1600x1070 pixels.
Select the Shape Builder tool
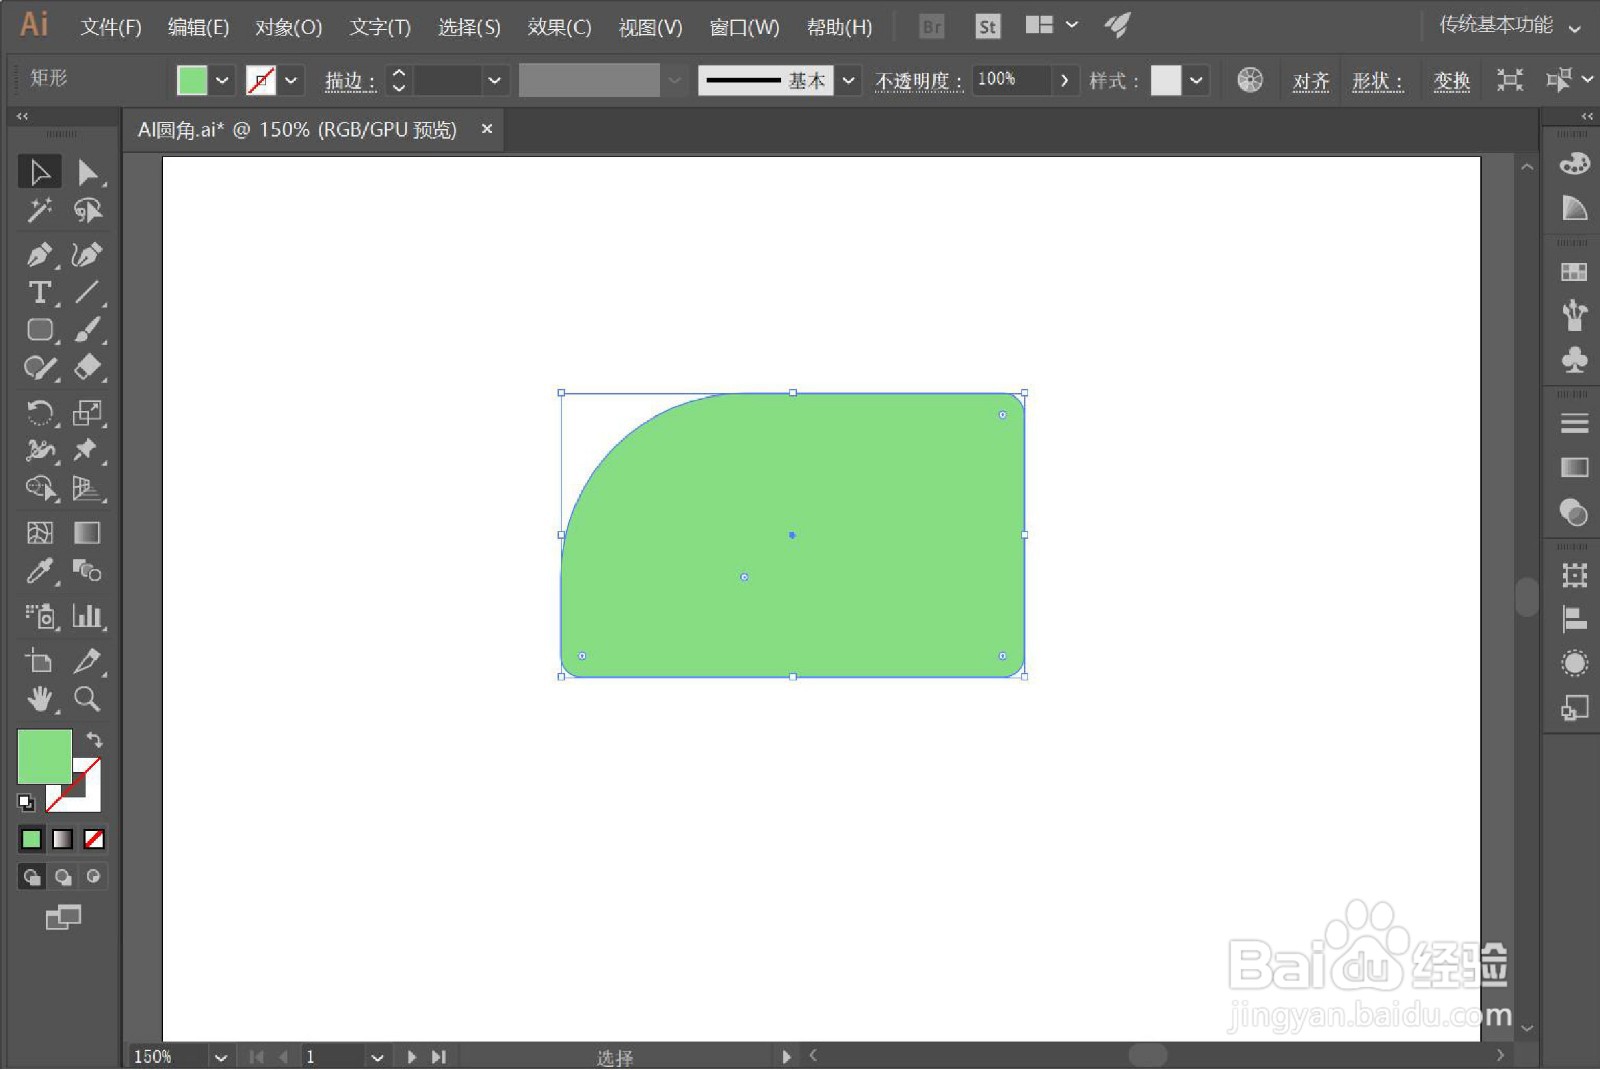40,488
